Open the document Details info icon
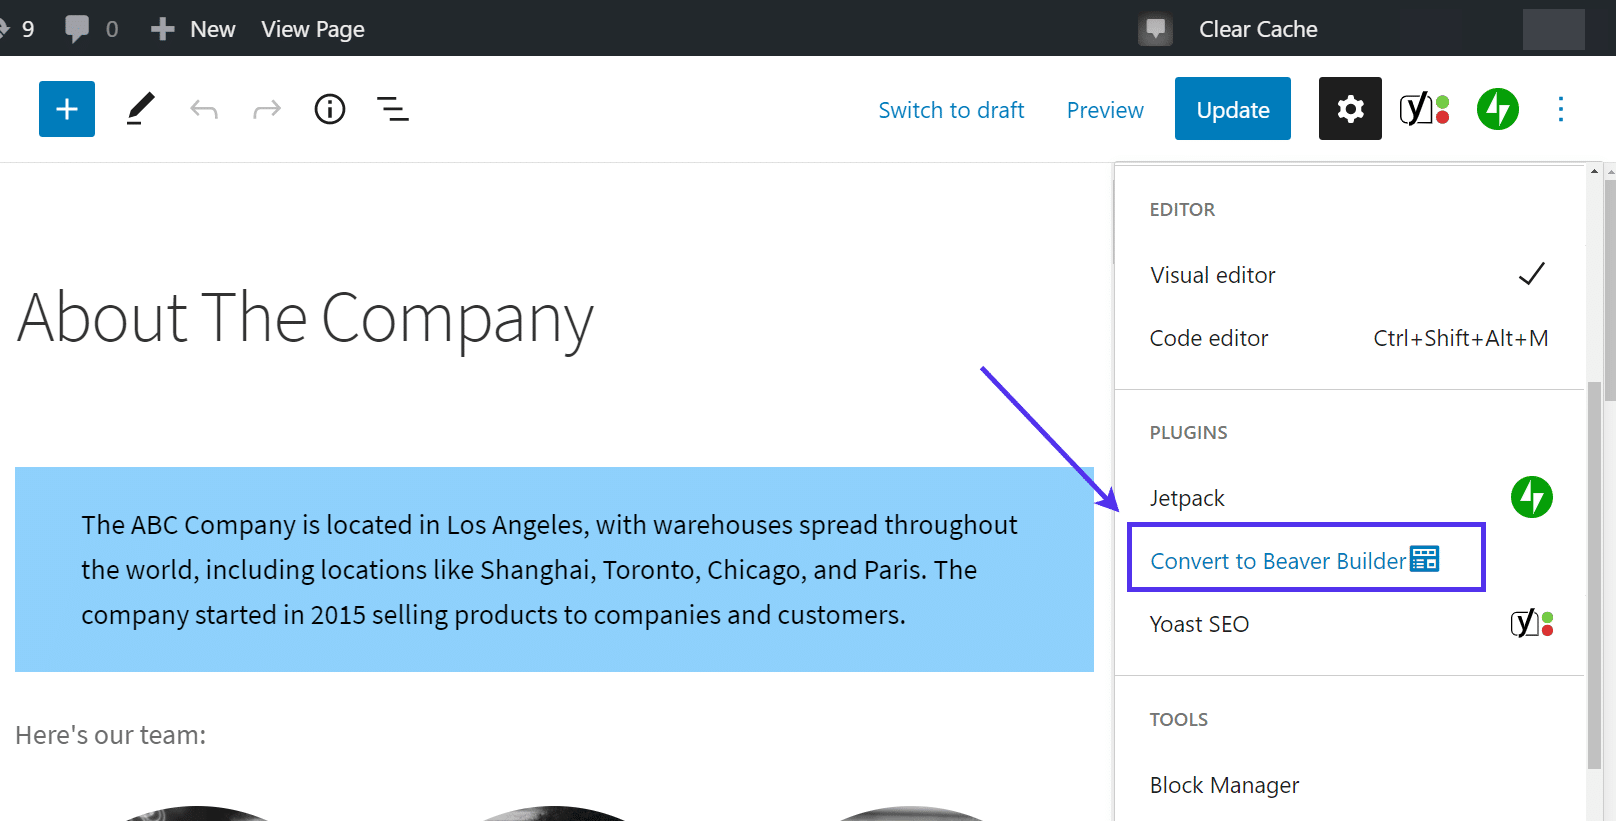1616x821 pixels. tap(330, 109)
